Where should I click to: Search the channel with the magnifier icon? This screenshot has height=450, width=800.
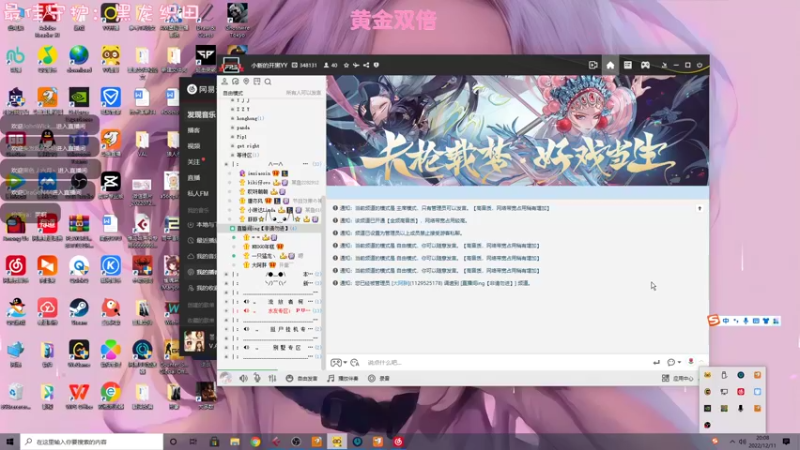[268, 82]
